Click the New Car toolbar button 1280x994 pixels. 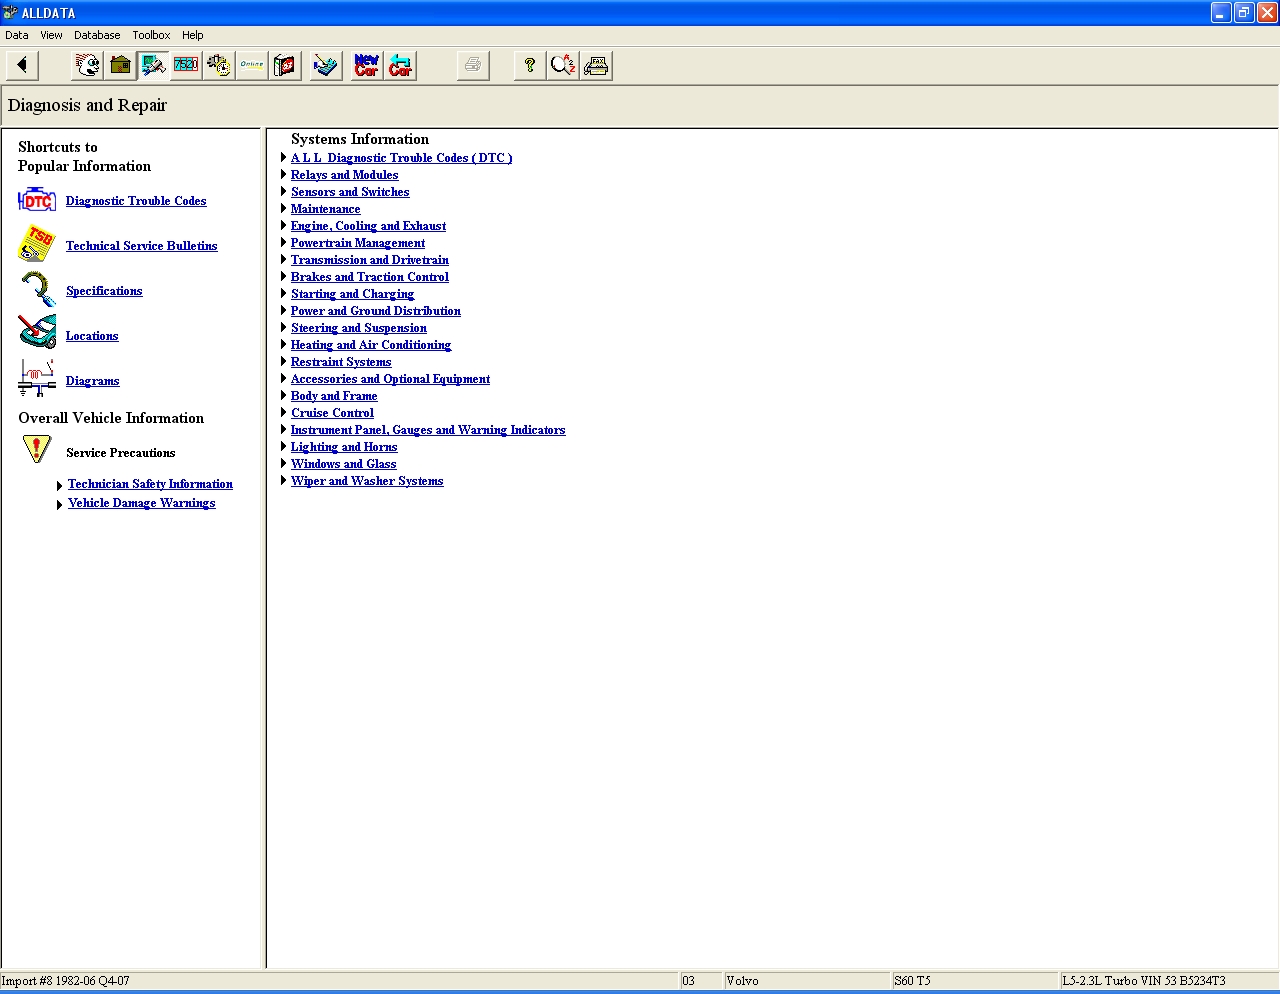pos(367,66)
